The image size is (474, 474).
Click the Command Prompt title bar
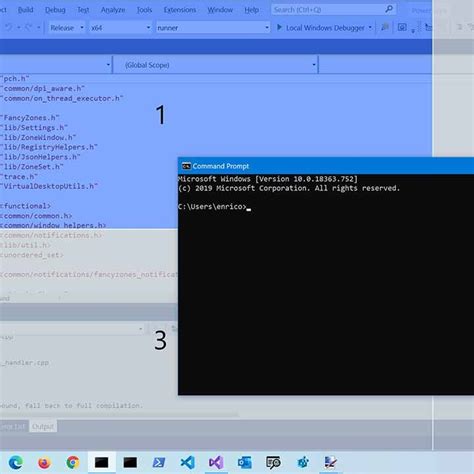326,166
